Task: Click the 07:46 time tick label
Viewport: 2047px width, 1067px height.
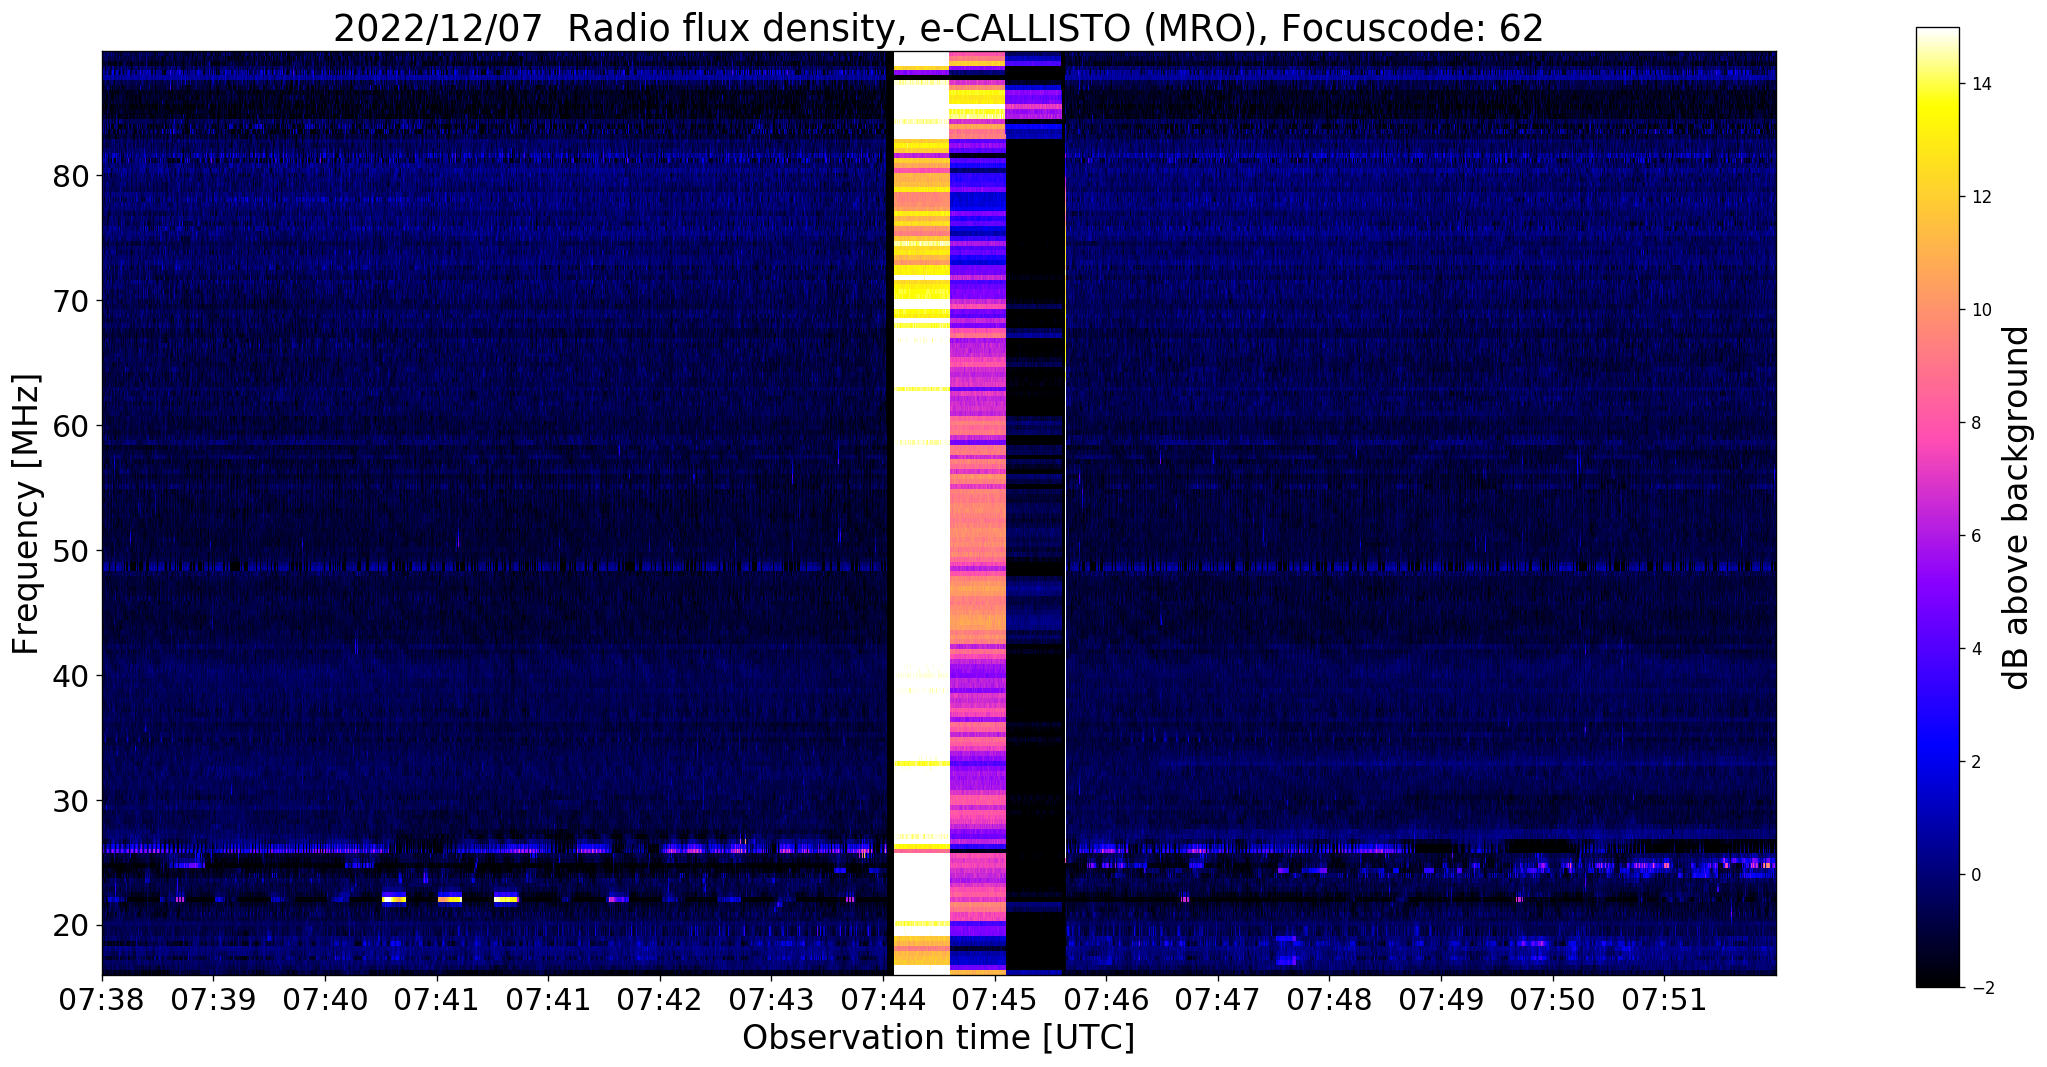Action: (x=1106, y=999)
